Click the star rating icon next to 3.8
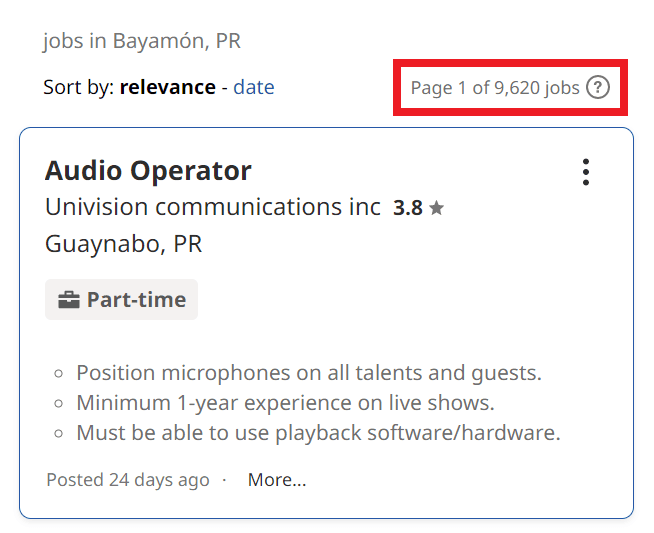This screenshot has width=654, height=533. (x=436, y=207)
